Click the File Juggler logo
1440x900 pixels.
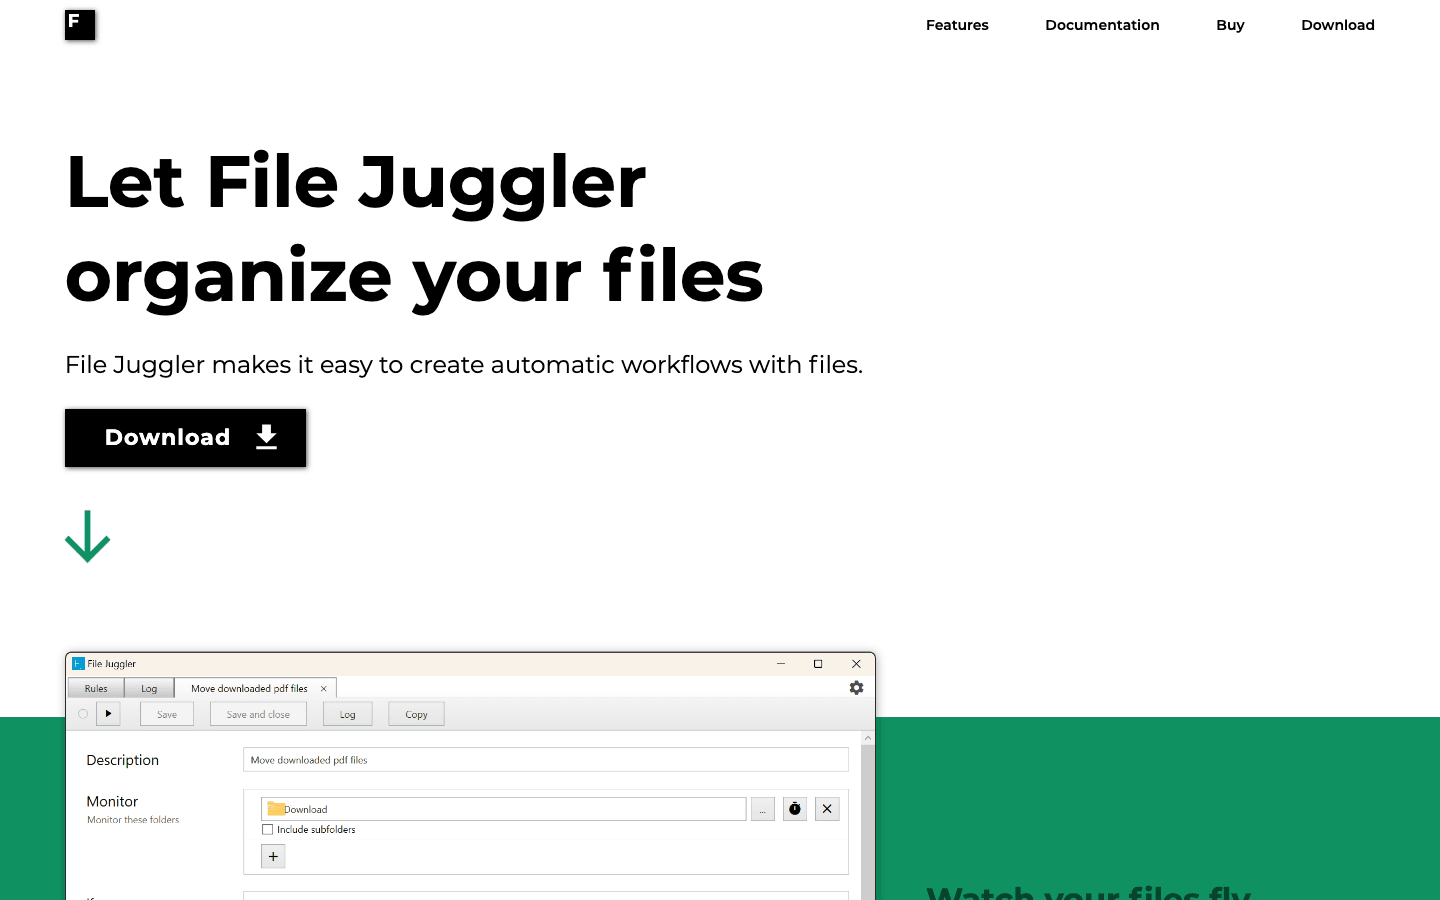[x=80, y=24]
